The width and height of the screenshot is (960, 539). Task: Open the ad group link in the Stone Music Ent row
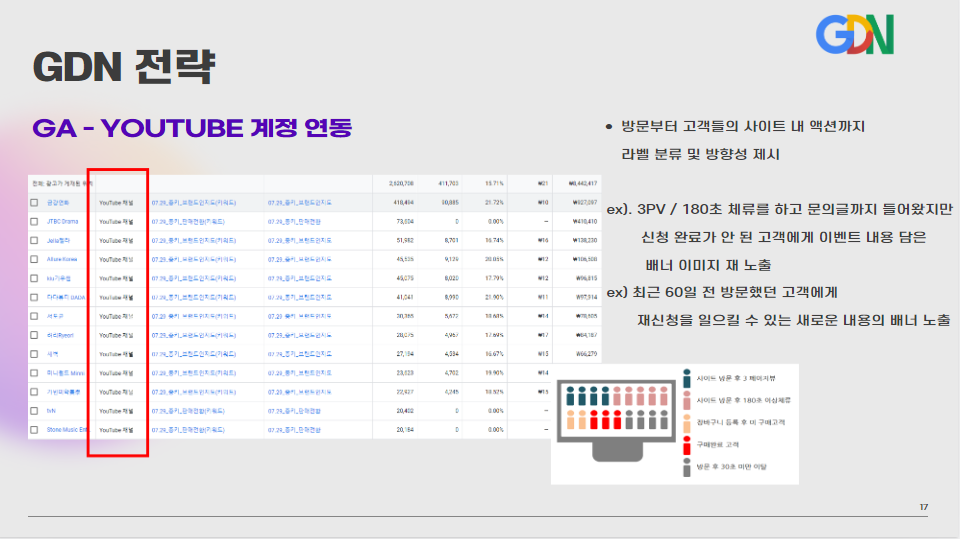(294, 430)
